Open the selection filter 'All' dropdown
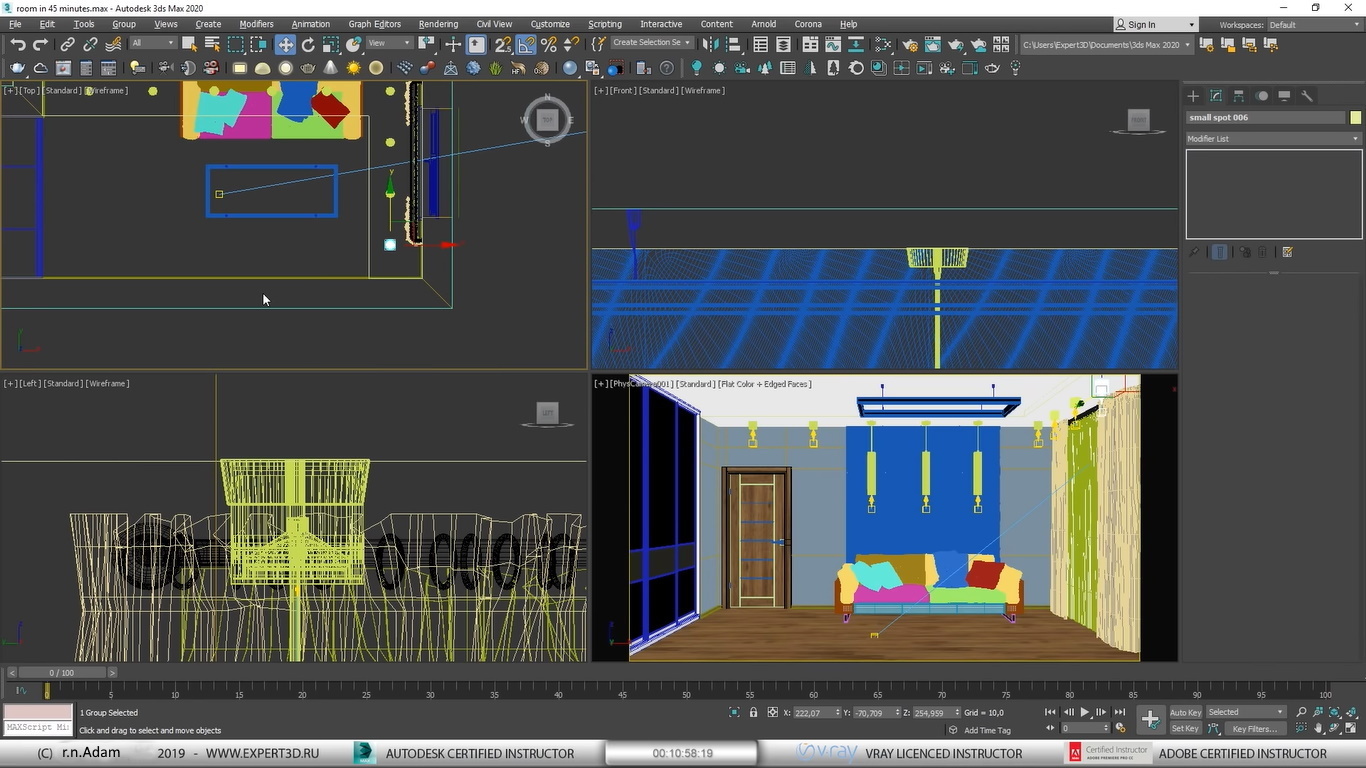This screenshot has width=1366, height=768. (x=152, y=44)
